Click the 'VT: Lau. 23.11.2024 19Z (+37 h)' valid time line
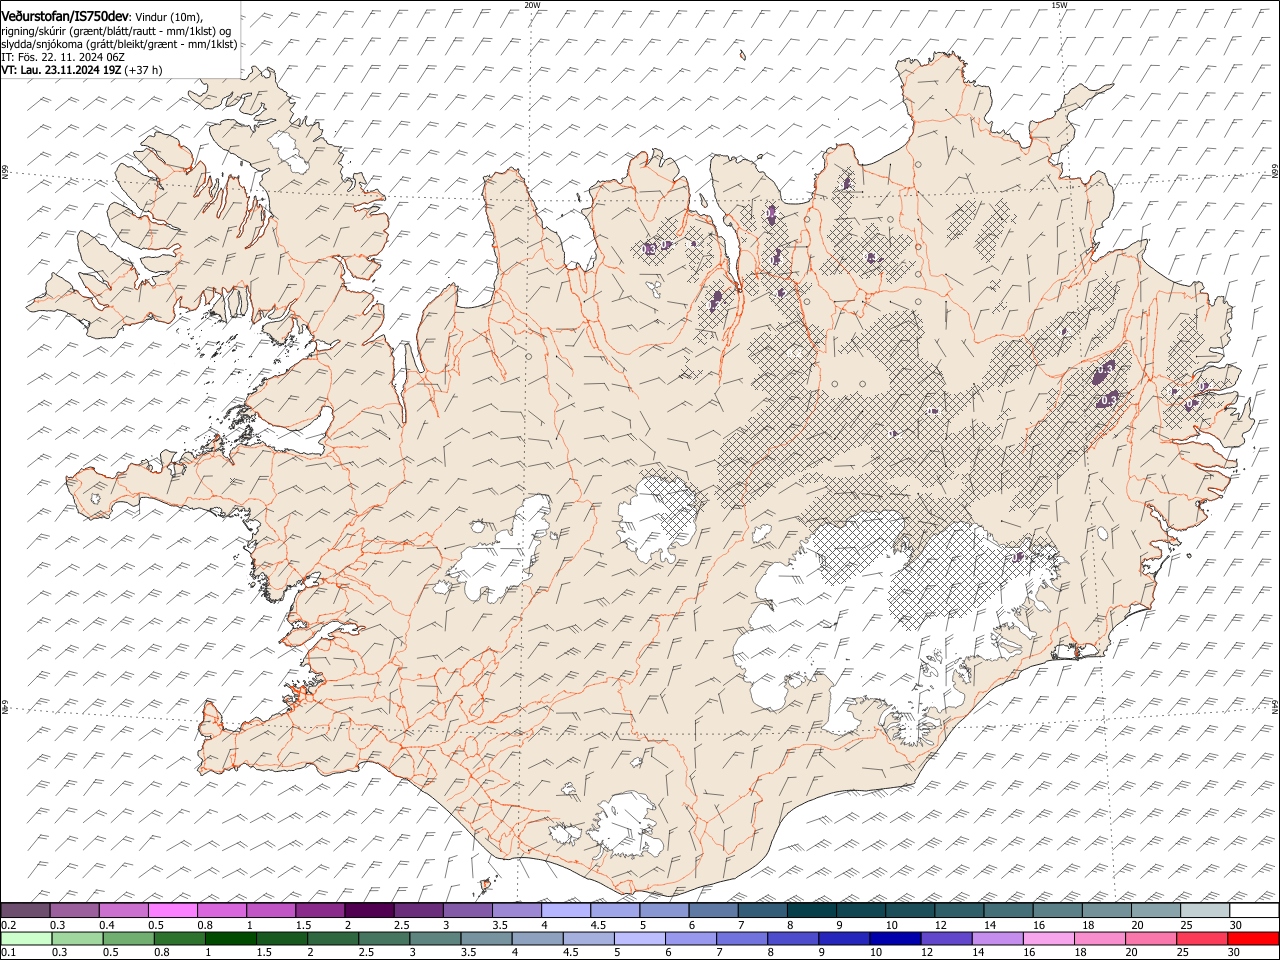 (x=81, y=70)
